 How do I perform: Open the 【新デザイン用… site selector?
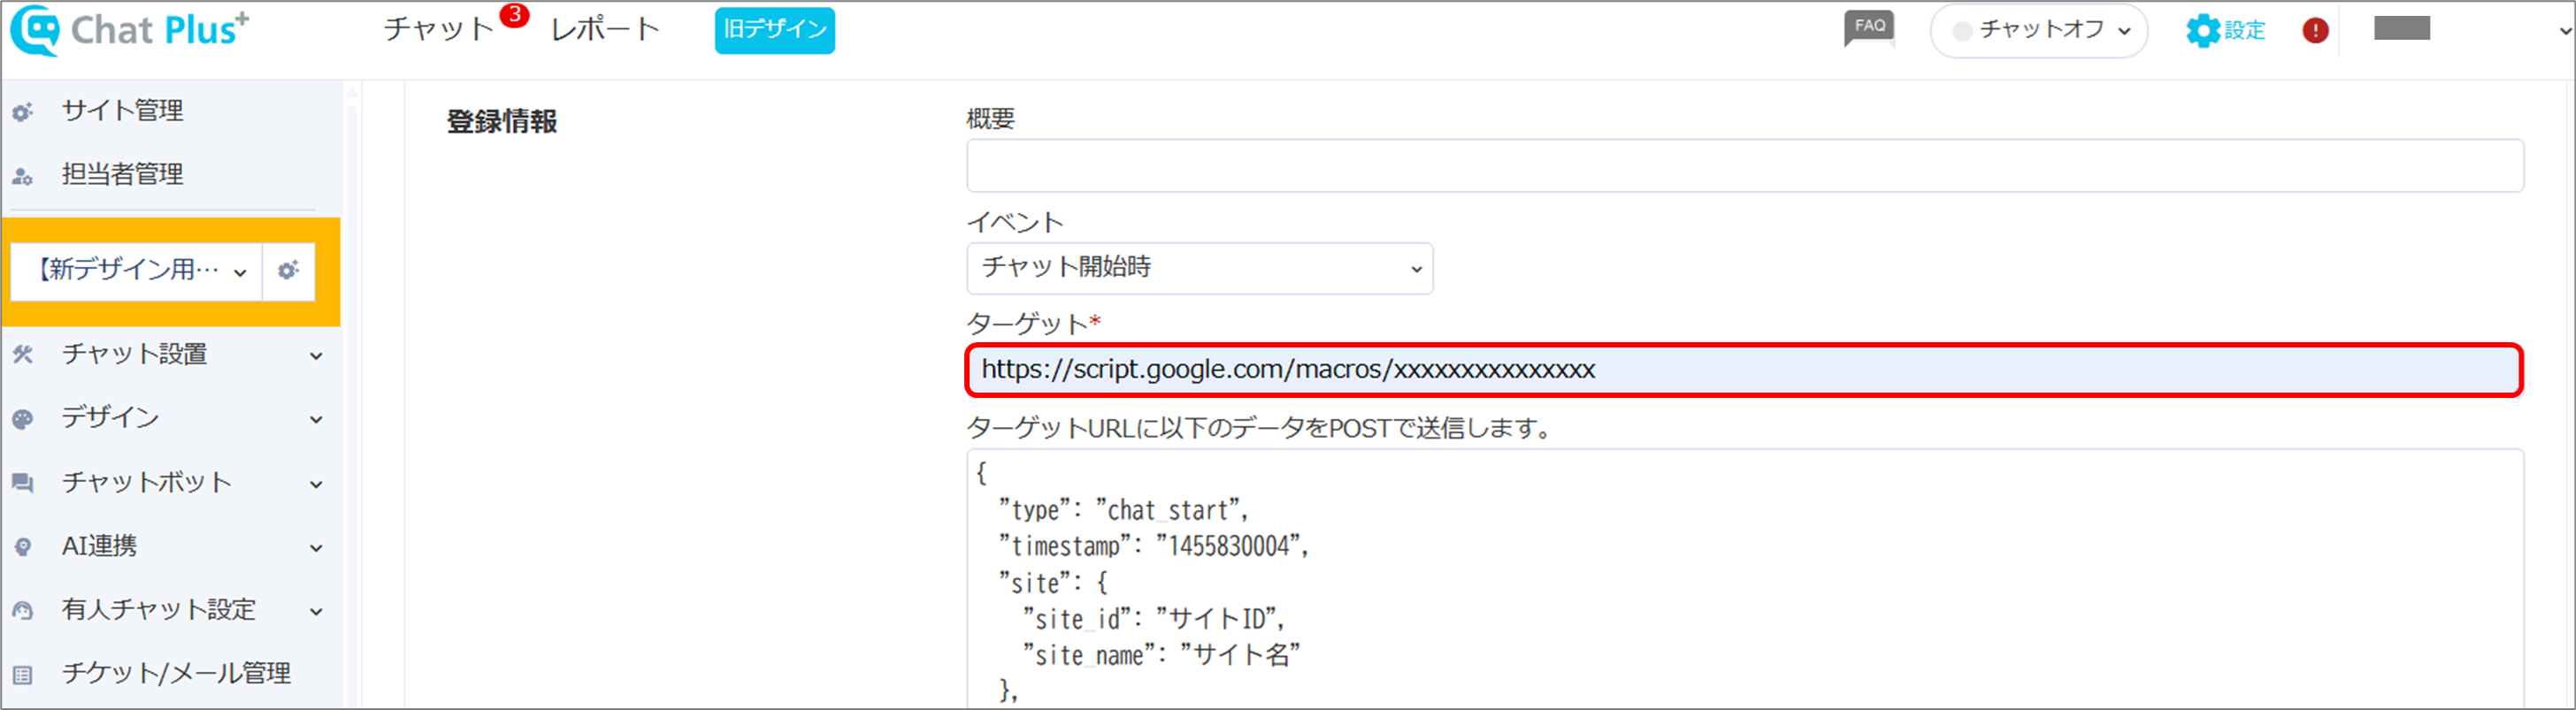[136, 270]
